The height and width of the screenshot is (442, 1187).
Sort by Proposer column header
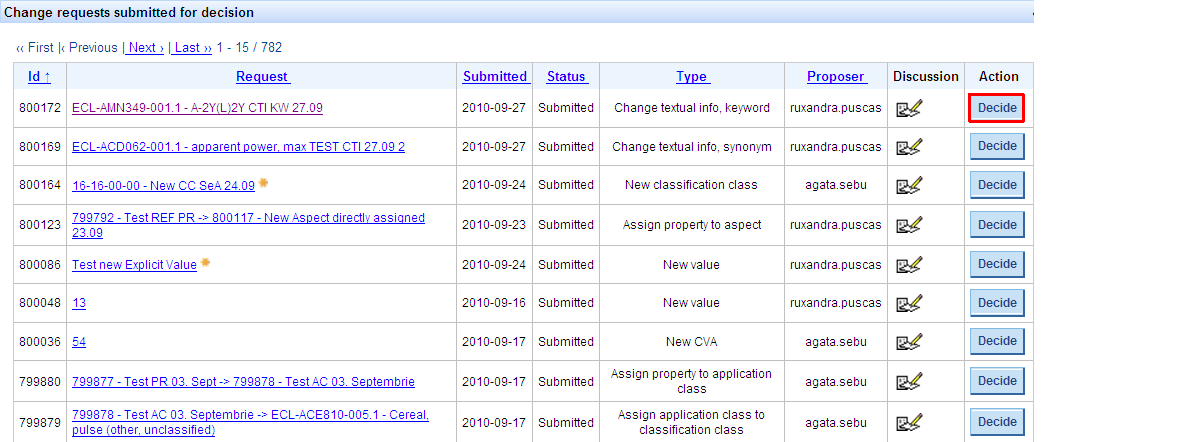point(836,77)
